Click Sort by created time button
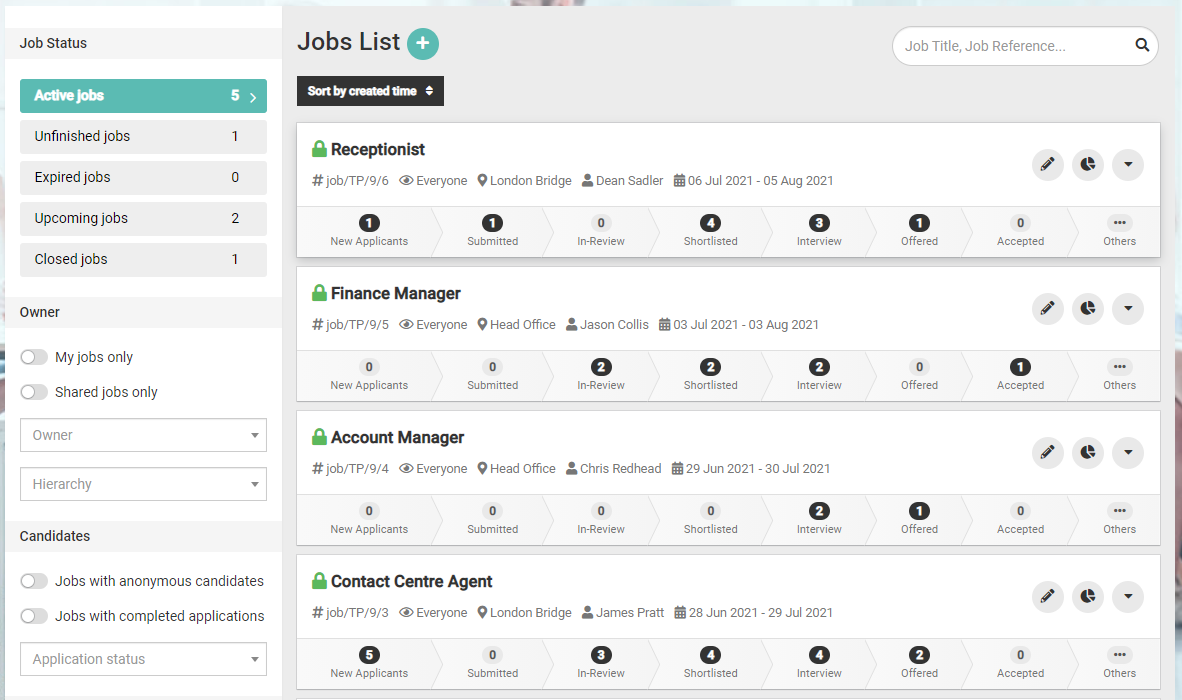The height and width of the screenshot is (700, 1182). click(x=370, y=91)
